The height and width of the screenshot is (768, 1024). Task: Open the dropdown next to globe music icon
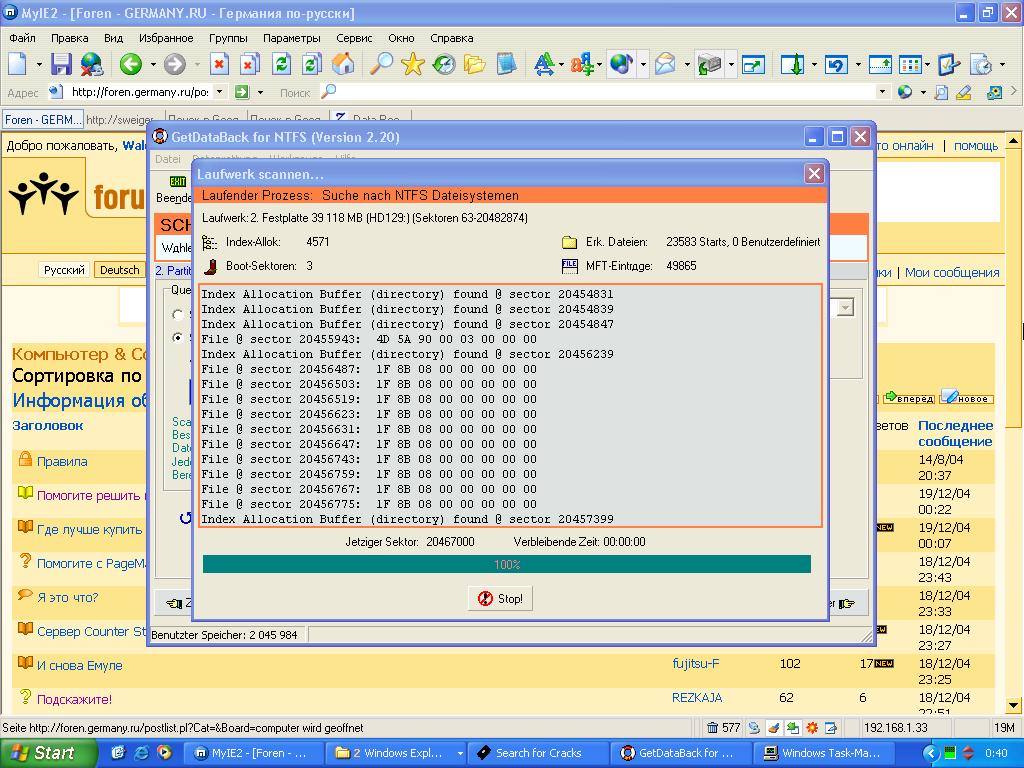pyautogui.click(x=643, y=65)
